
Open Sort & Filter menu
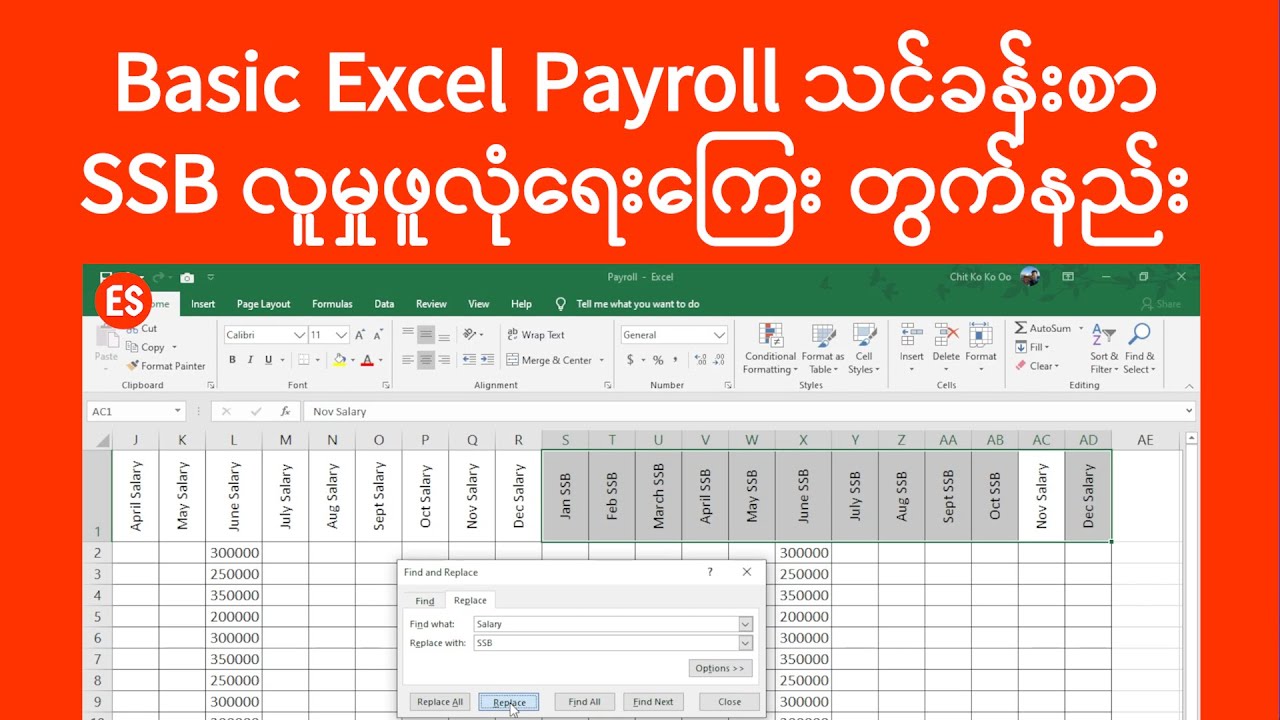tap(1104, 349)
